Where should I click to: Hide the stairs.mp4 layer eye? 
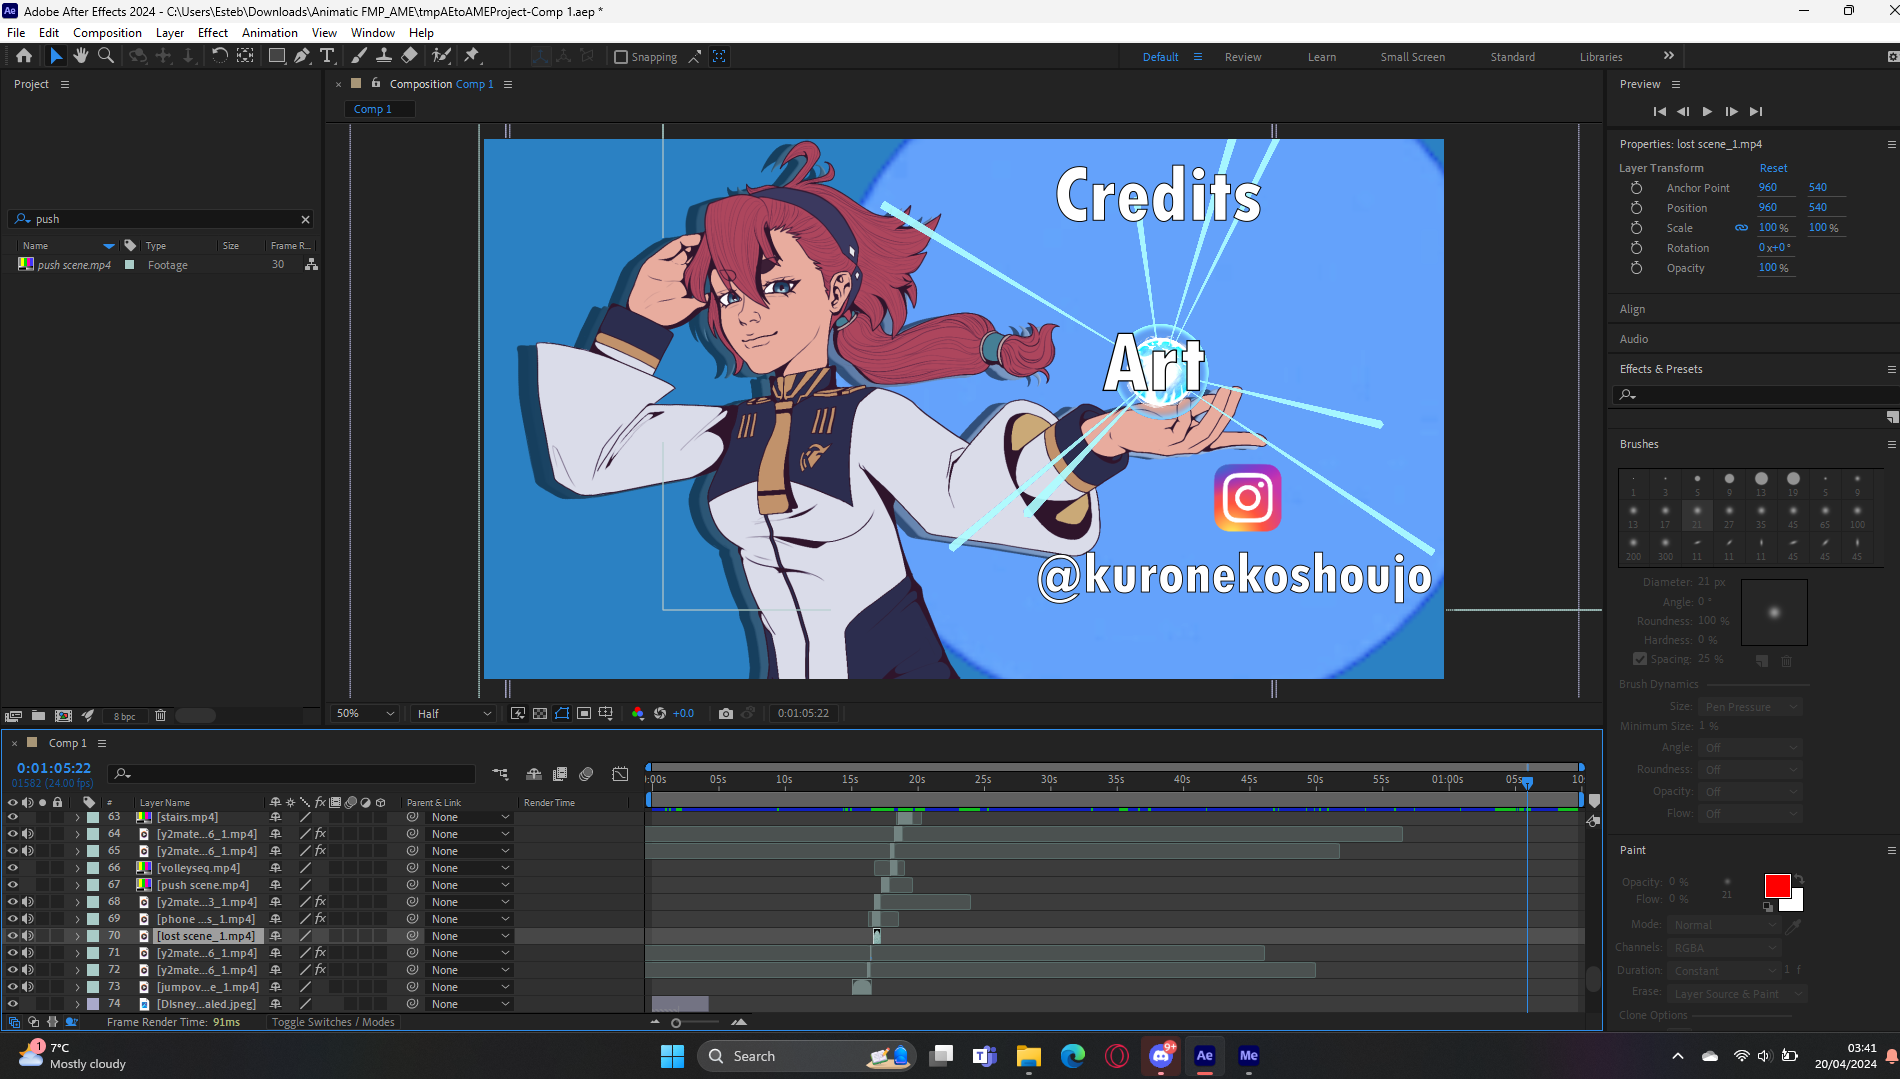pos(13,817)
